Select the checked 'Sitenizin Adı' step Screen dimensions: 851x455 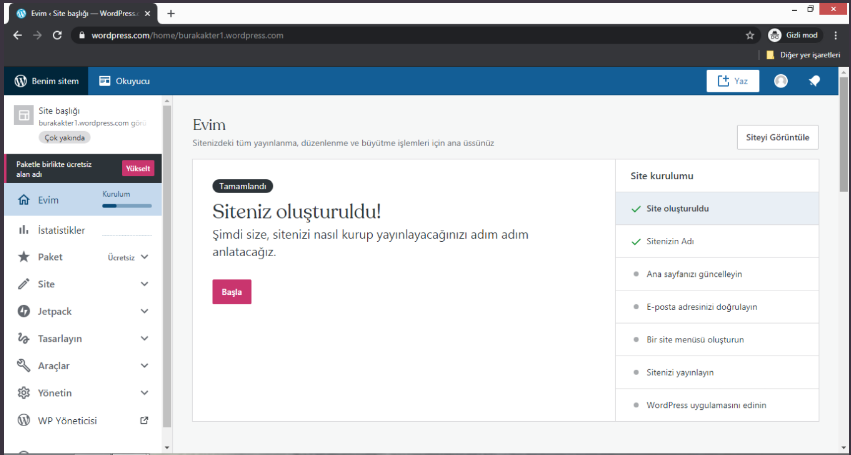(x=716, y=241)
